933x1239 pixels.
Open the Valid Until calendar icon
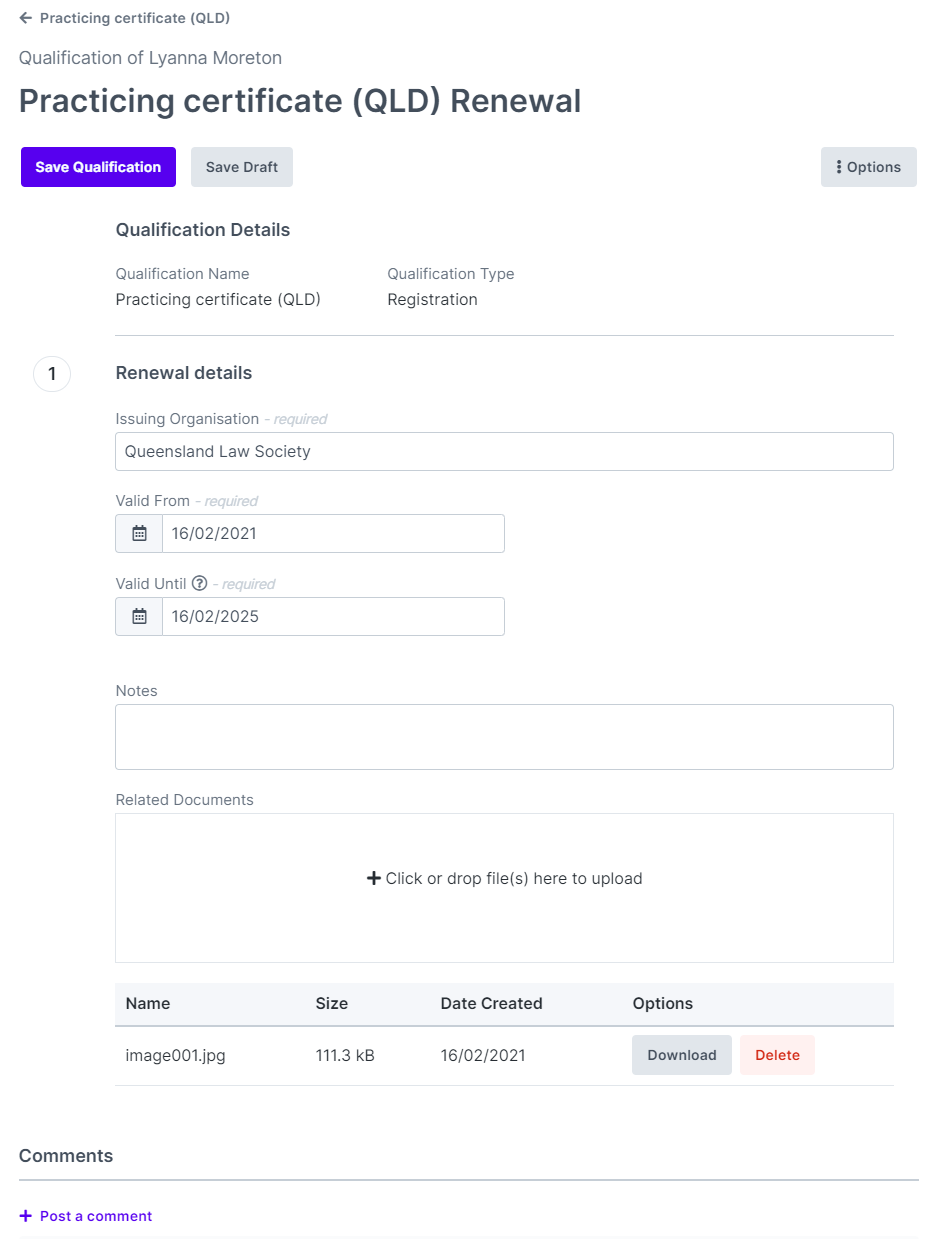tap(139, 616)
